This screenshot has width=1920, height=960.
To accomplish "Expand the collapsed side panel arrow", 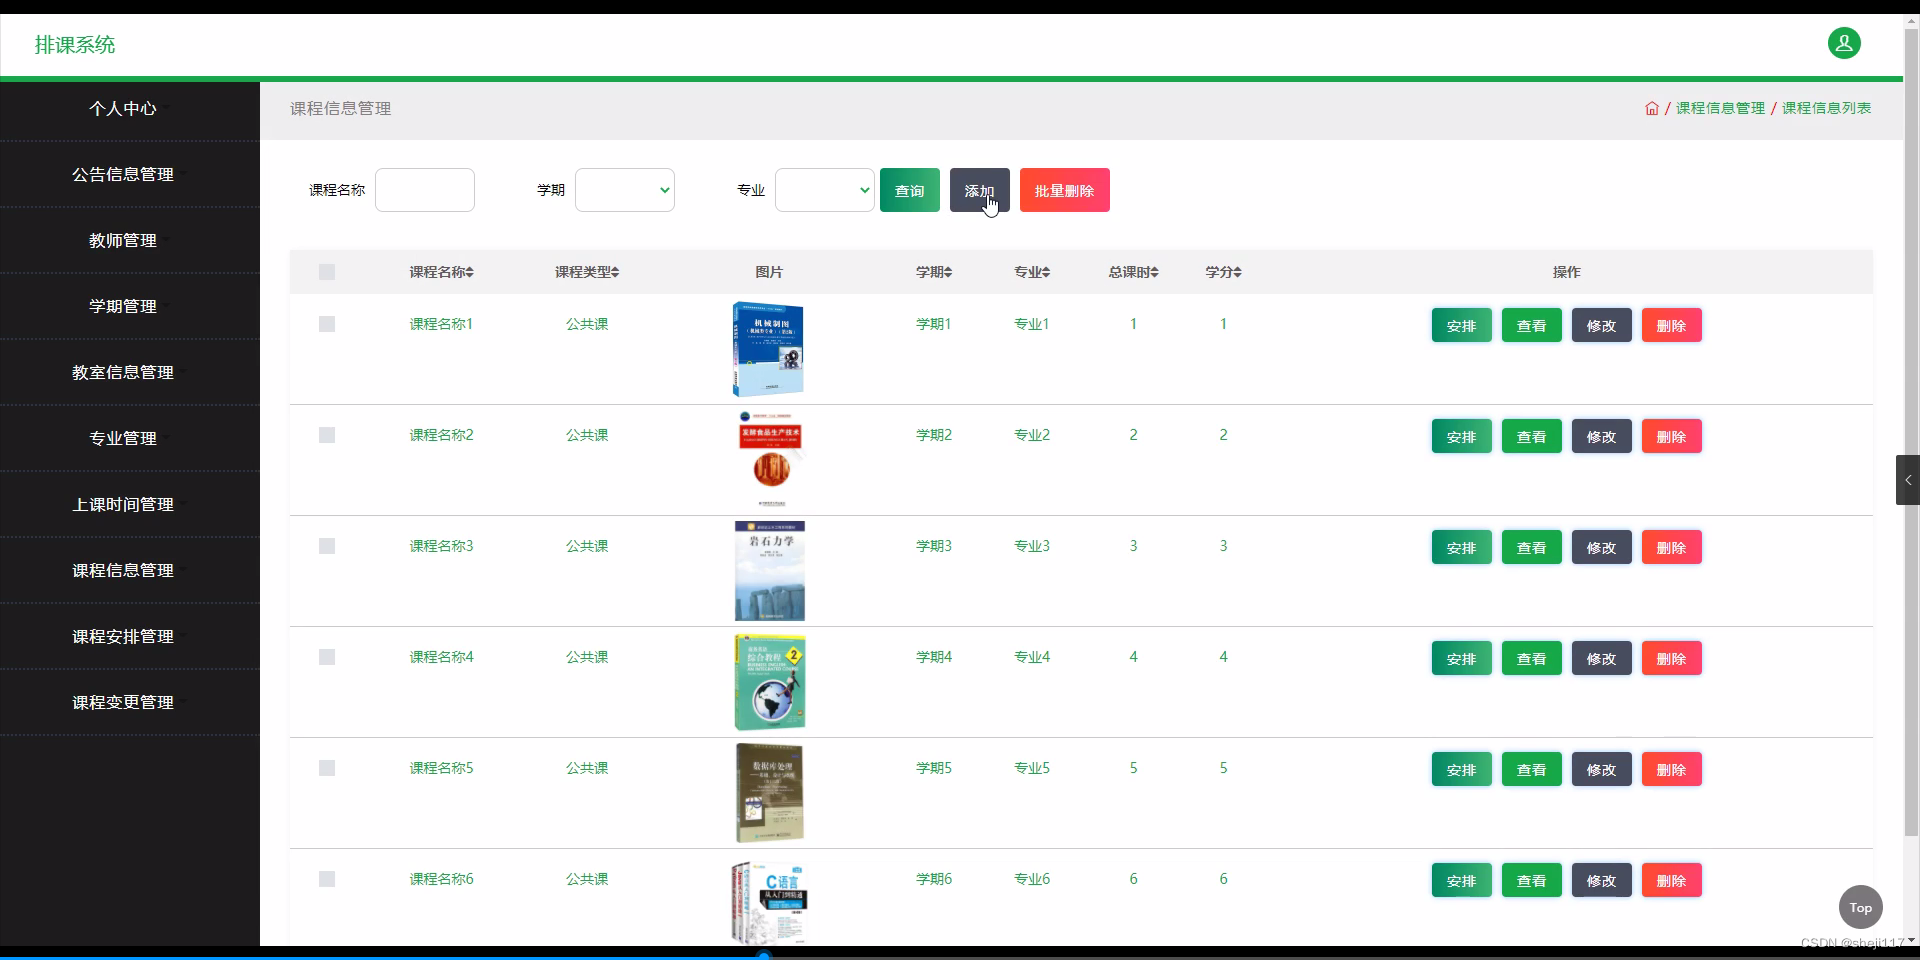I will 1908,480.
